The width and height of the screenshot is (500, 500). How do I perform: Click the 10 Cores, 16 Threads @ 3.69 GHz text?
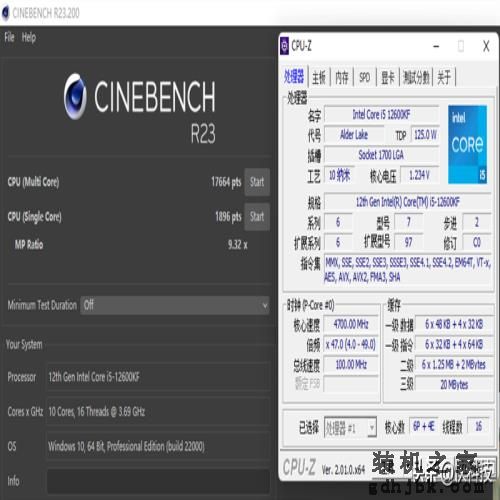pyautogui.click(x=97, y=412)
